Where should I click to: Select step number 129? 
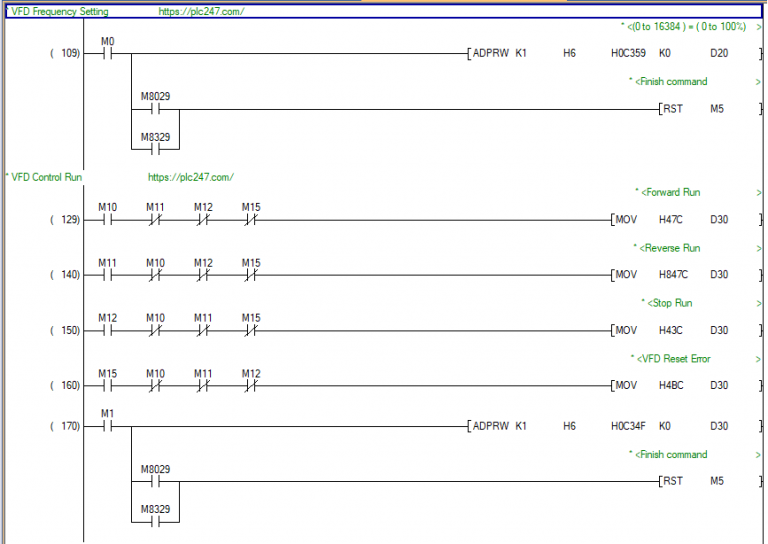(x=65, y=219)
